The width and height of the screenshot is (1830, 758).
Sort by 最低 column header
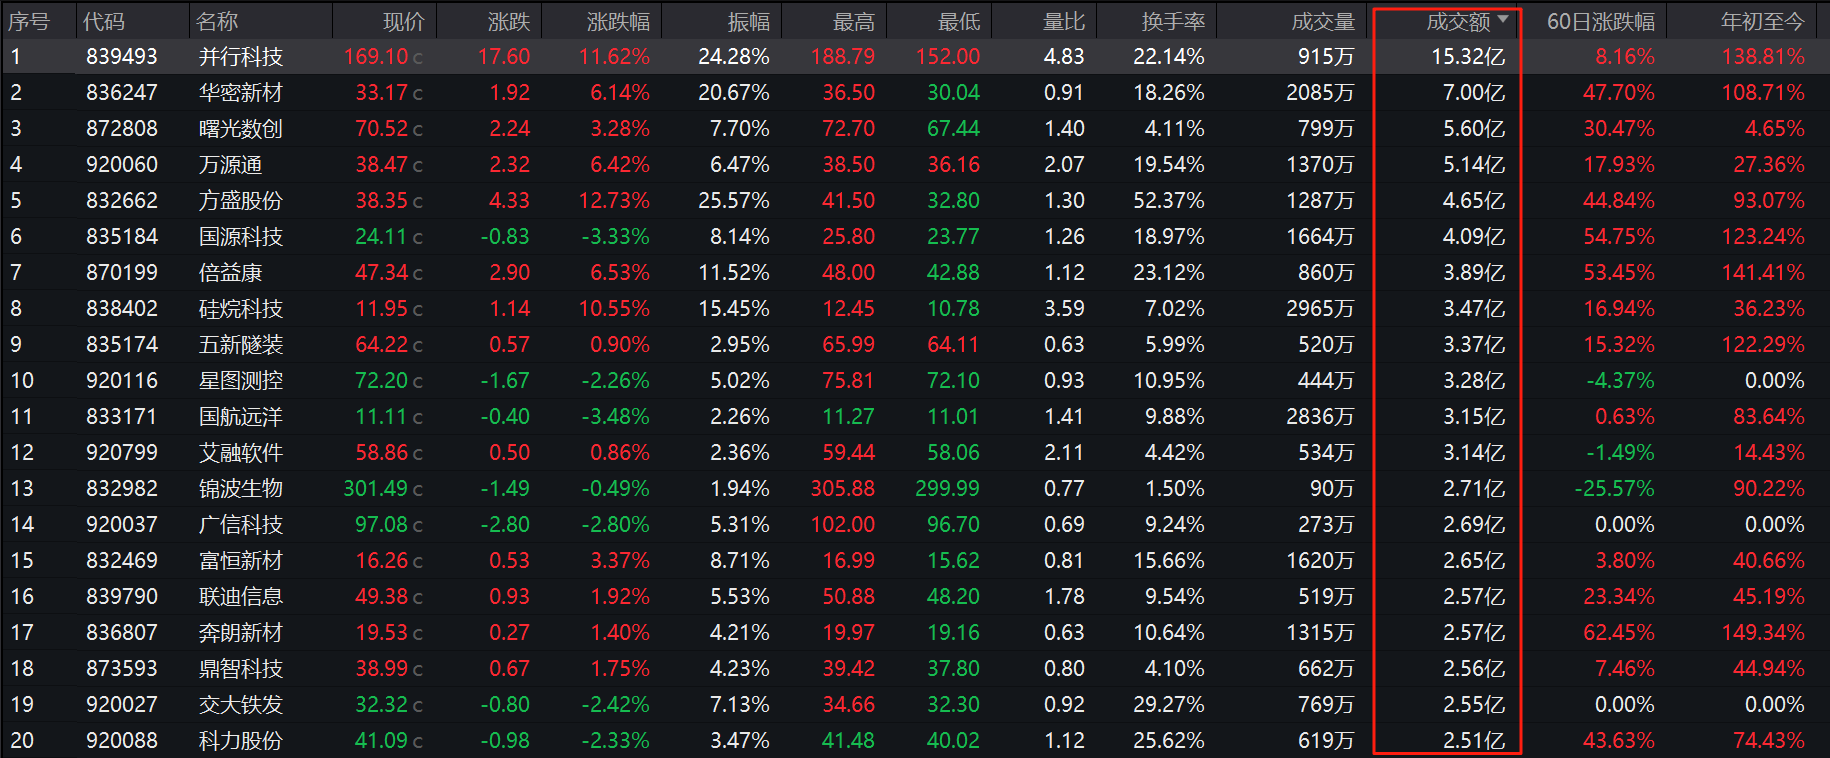(x=959, y=21)
